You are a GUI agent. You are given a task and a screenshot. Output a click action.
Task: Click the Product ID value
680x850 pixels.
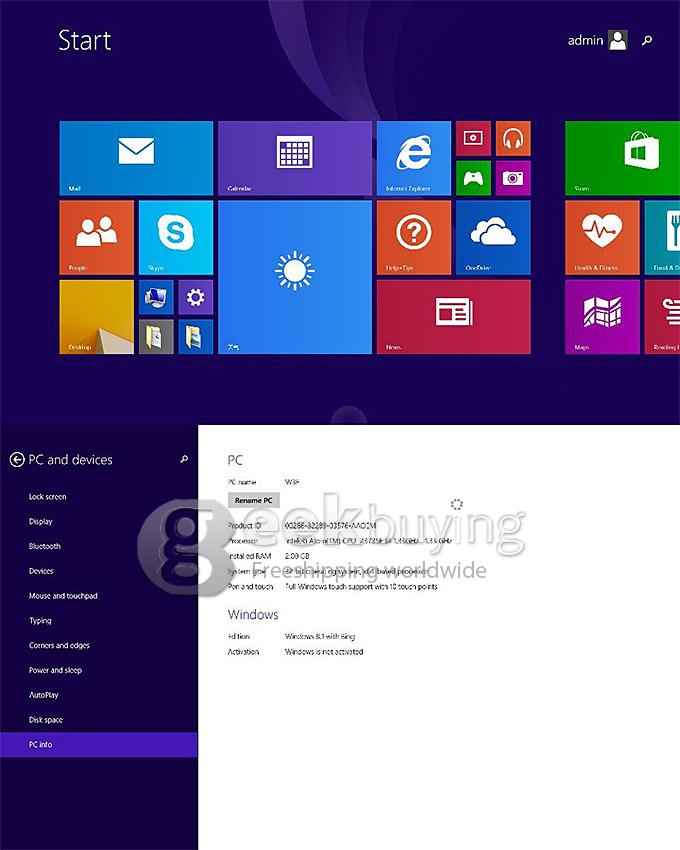[330, 525]
